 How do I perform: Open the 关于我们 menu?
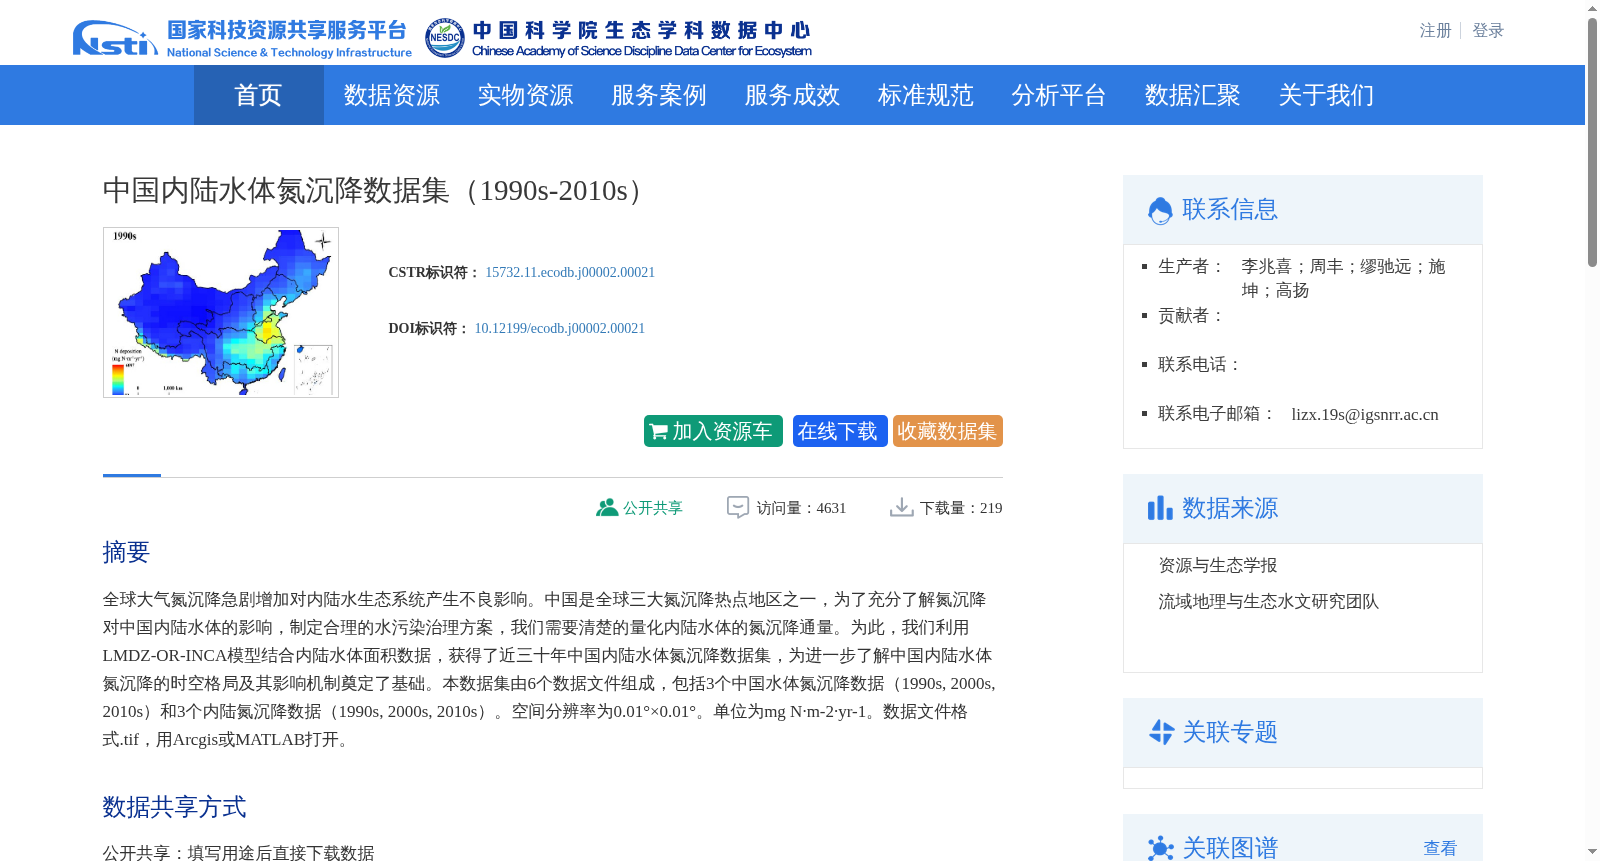(x=1326, y=95)
